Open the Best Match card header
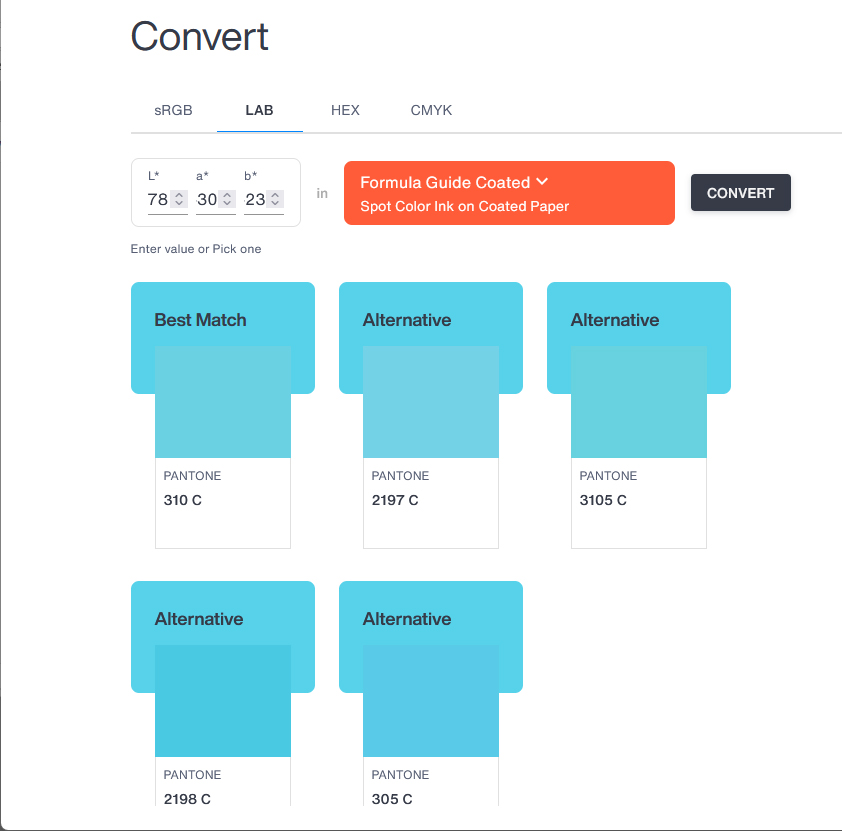 point(200,320)
